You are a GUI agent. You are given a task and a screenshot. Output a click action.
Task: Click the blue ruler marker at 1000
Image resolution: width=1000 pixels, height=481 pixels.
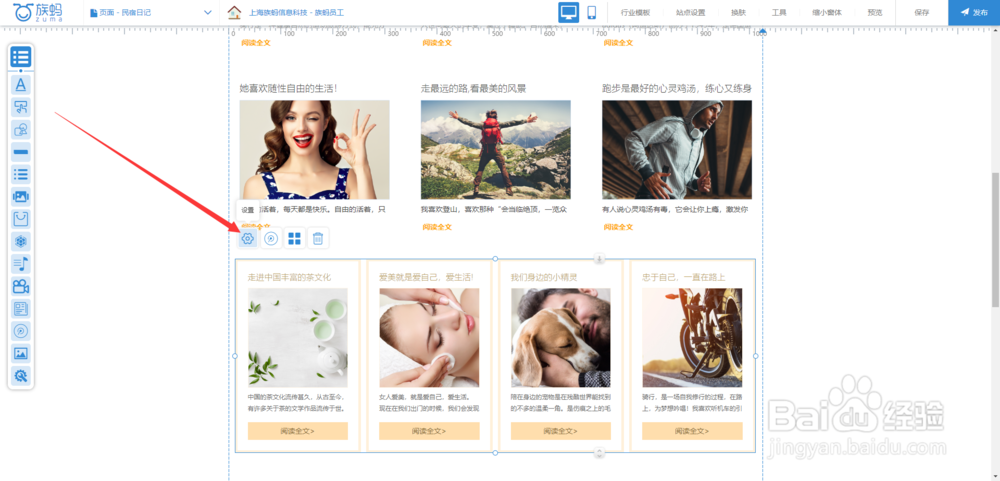(763, 31)
